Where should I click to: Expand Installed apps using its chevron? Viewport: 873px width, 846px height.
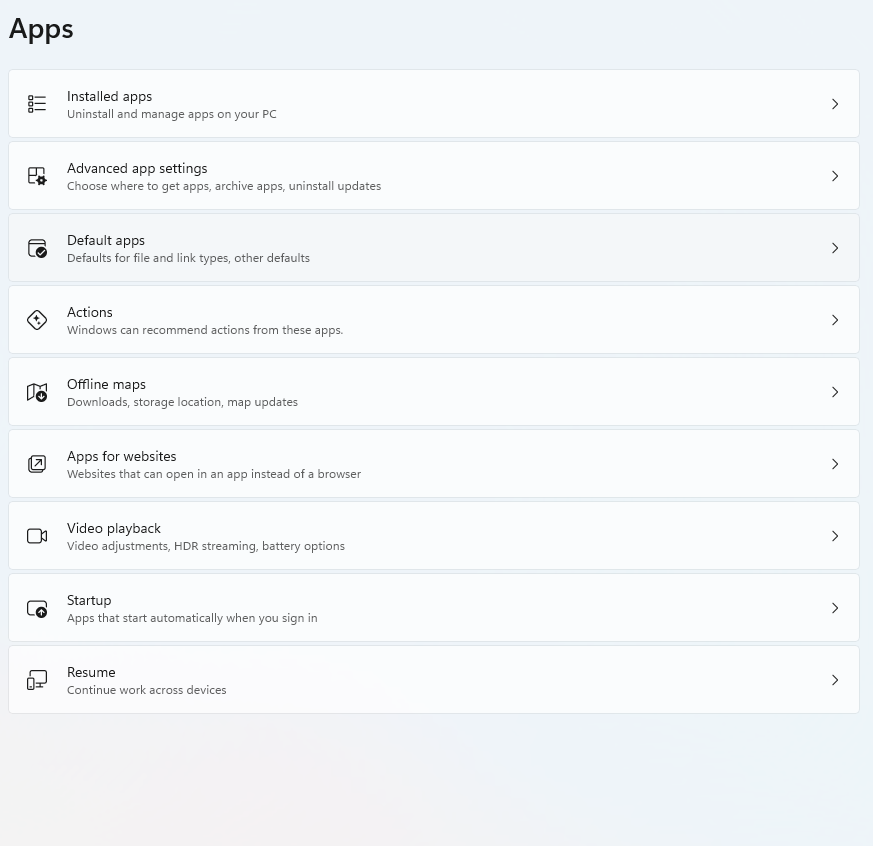[835, 104]
